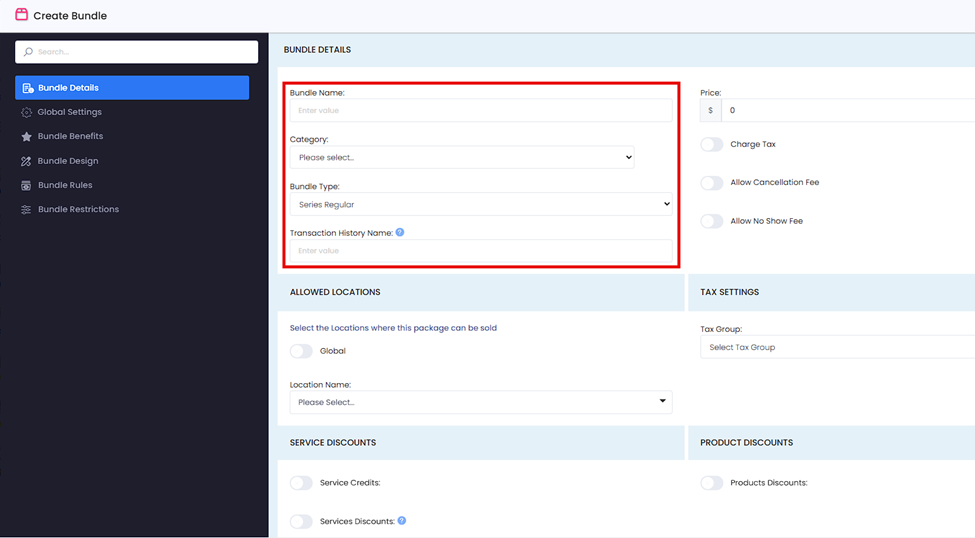The height and width of the screenshot is (538, 975).
Task: Open the Select Tax Group dropdown
Action: point(838,347)
